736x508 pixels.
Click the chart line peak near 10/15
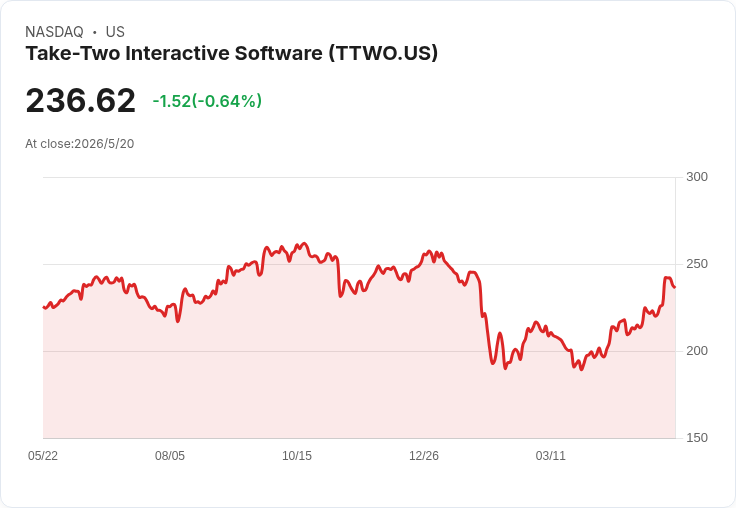click(304, 244)
